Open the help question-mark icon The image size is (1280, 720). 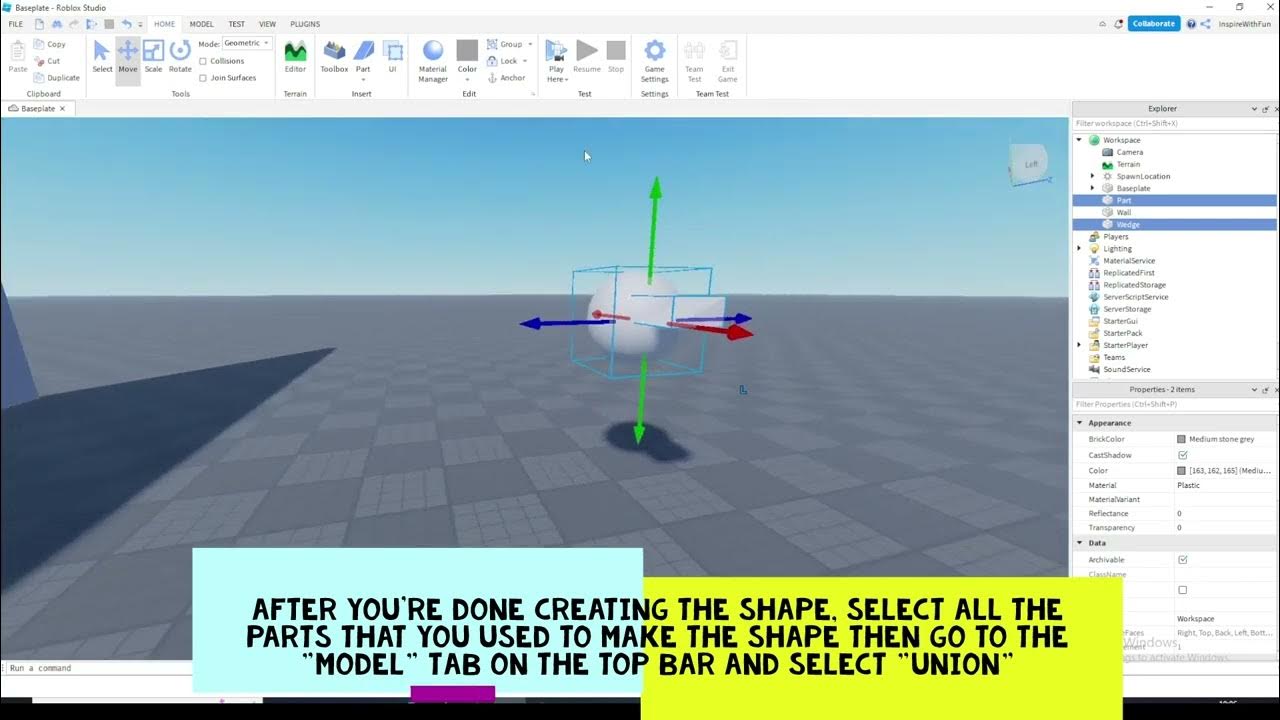tap(1191, 24)
